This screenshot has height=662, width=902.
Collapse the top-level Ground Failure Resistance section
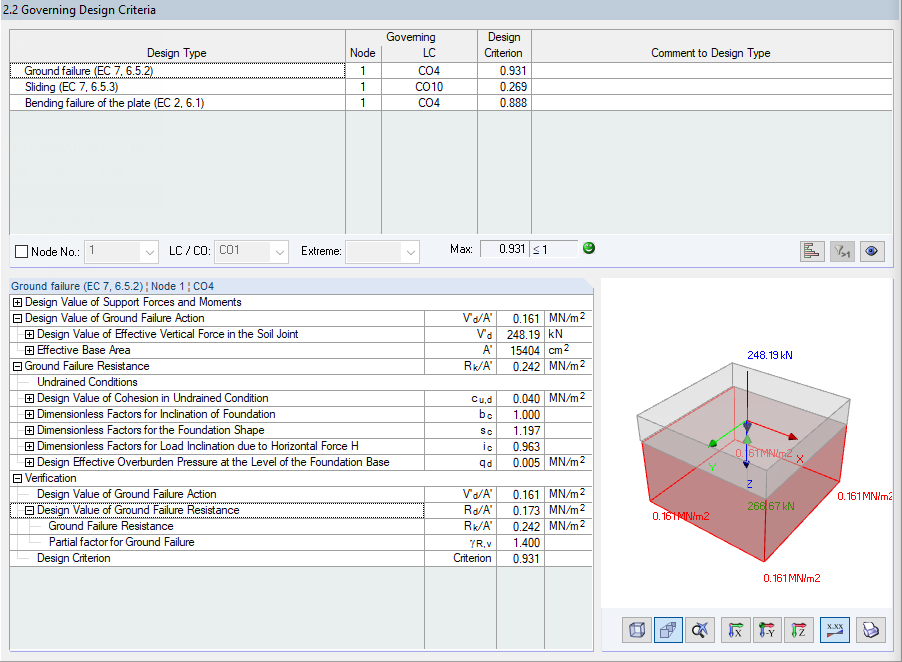[x=17, y=366]
